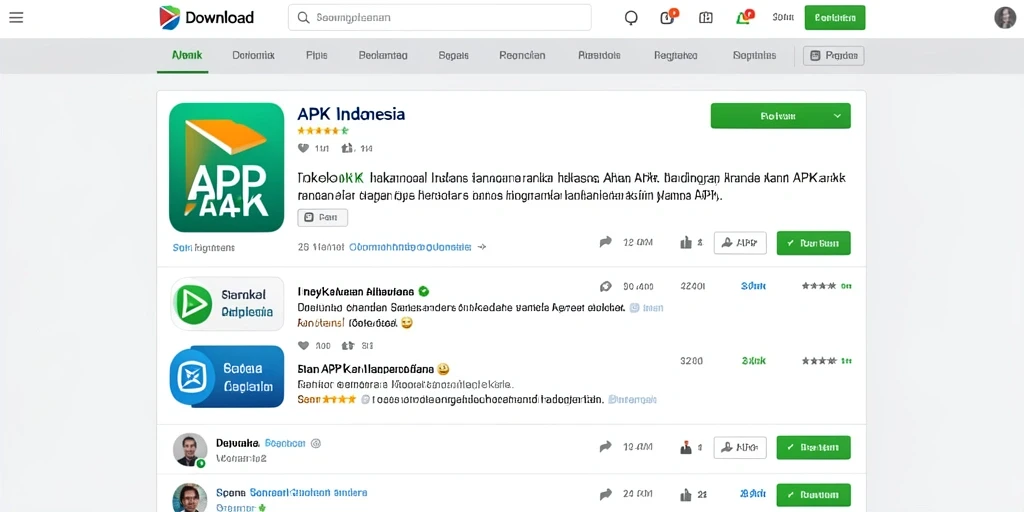Click the green check button in the Spana row
1024x512 pixels.
pyautogui.click(x=814, y=495)
